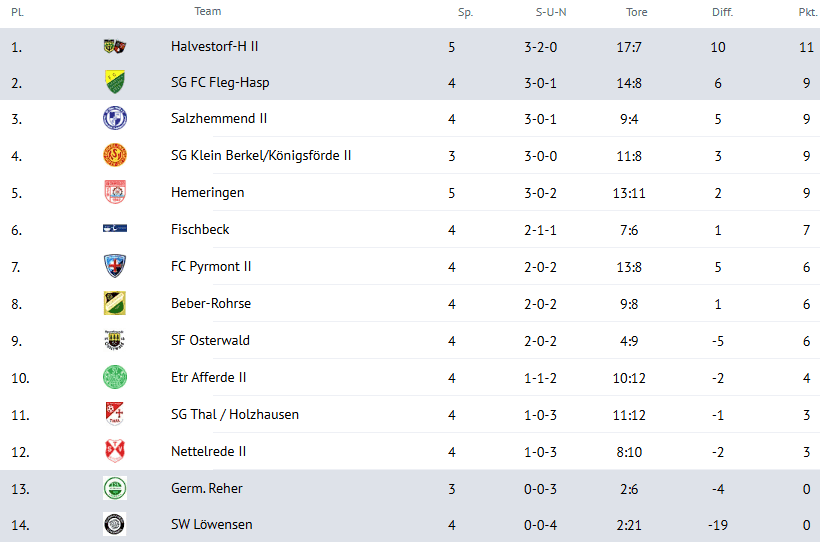820x544 pixels.
Task: Click the SG Klein Berkel/Königsförde II orange logo
Action: click(115, 155)
